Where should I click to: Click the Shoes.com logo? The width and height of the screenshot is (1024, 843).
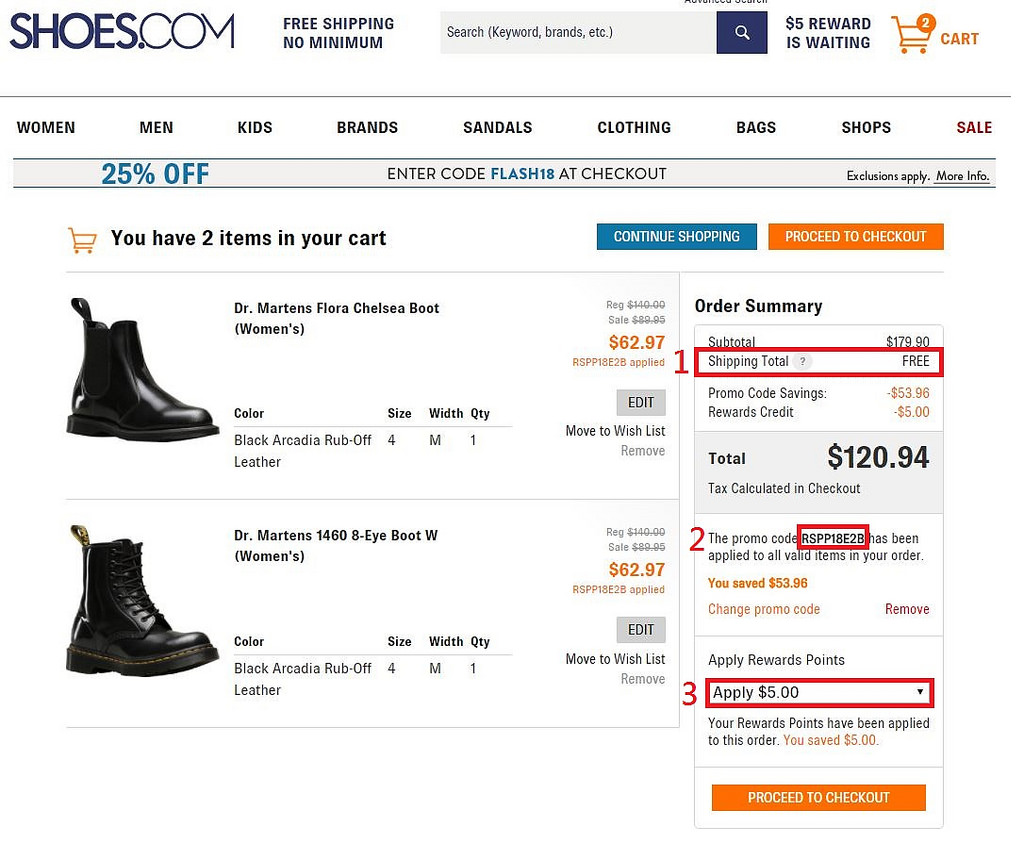click(x=122, y=32)
